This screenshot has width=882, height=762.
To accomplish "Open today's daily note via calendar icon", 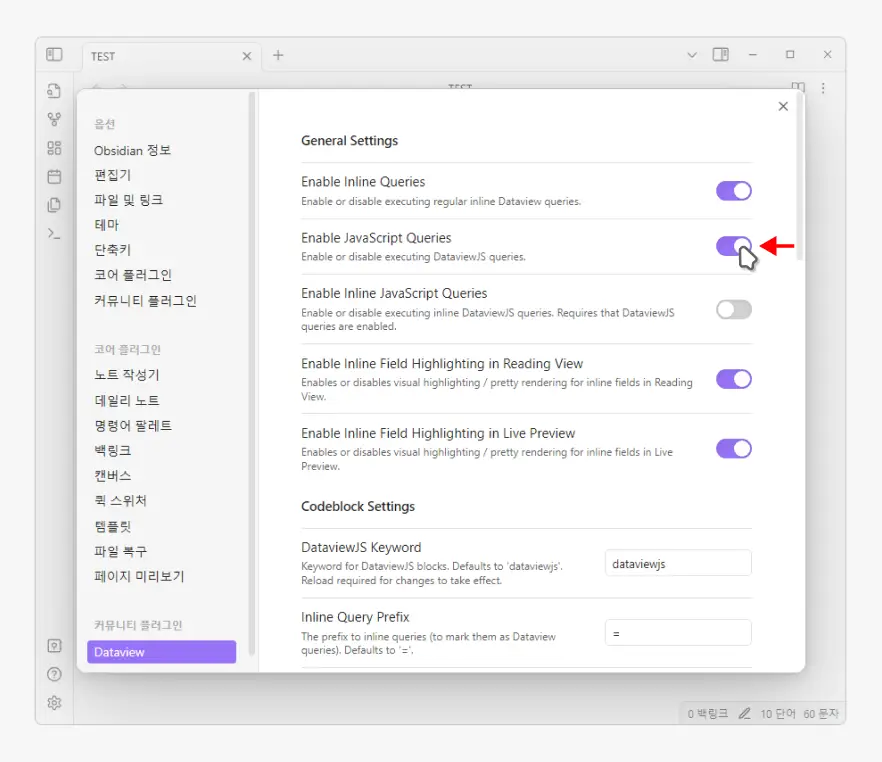I will 54,175.
